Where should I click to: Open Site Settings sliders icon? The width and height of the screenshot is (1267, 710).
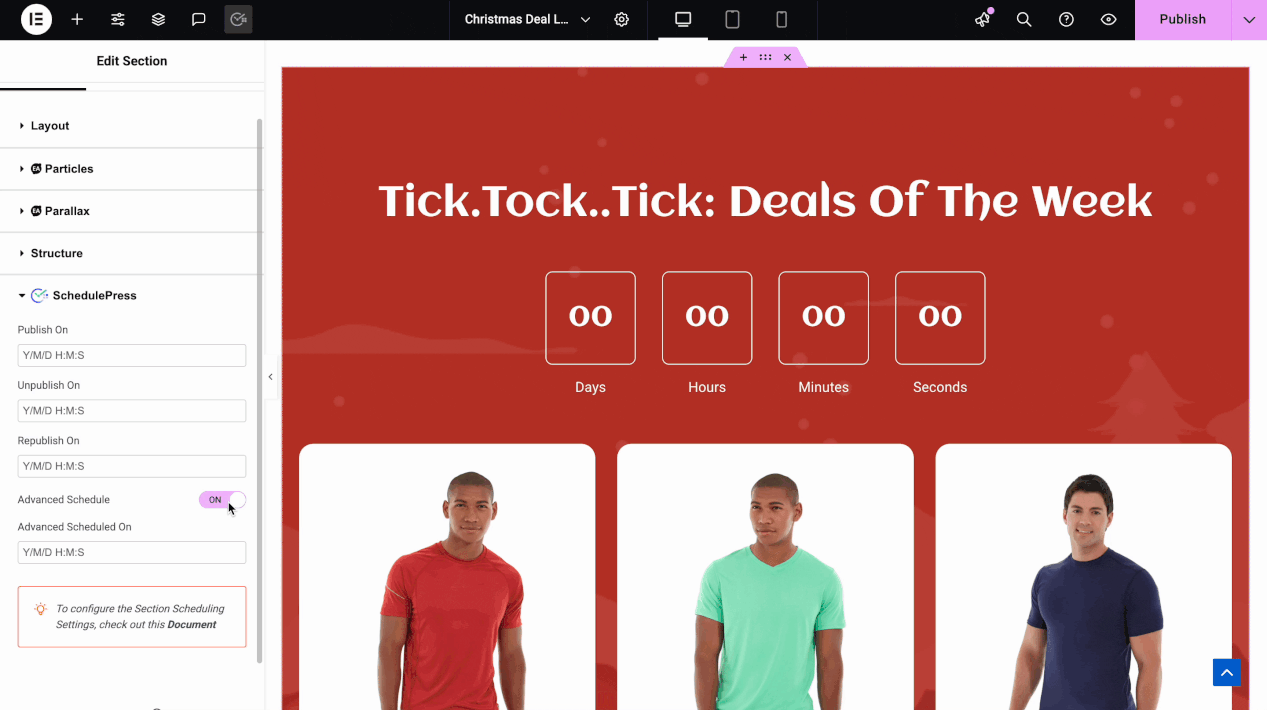coord(118,19)
